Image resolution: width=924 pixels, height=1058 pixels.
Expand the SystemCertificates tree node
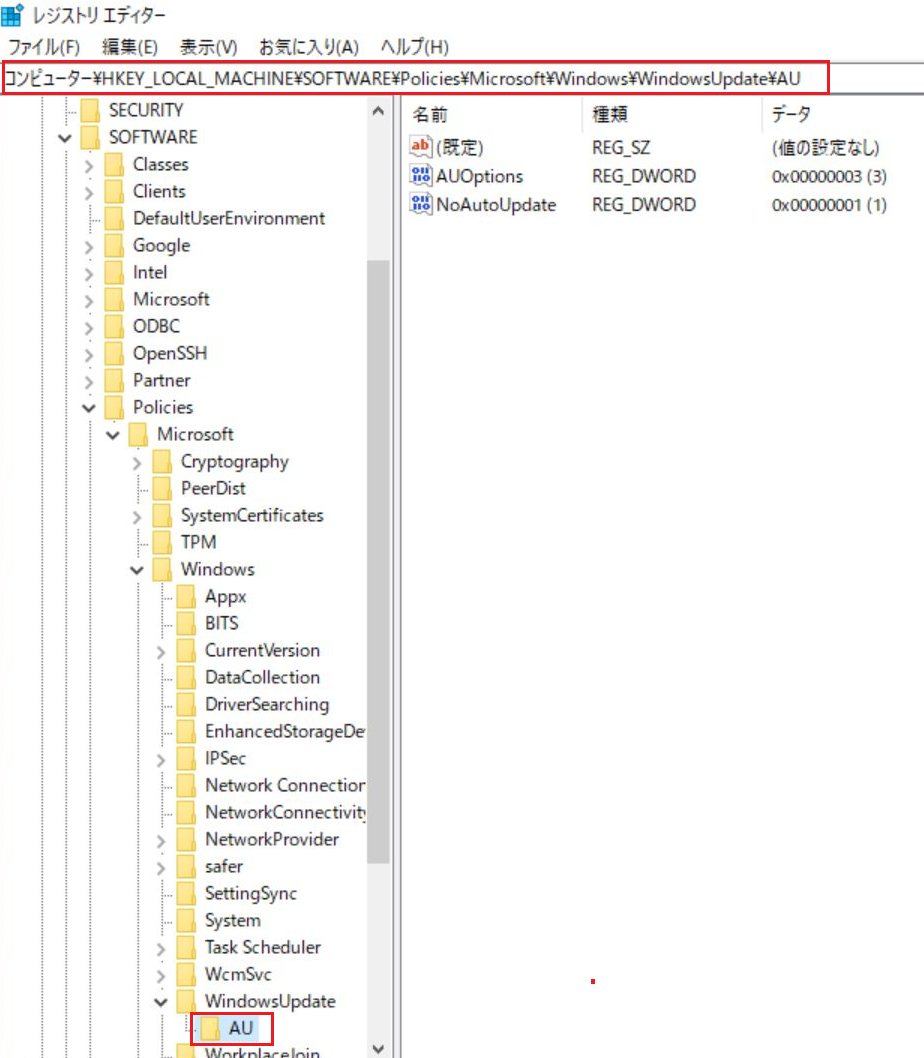pos(137,516)
